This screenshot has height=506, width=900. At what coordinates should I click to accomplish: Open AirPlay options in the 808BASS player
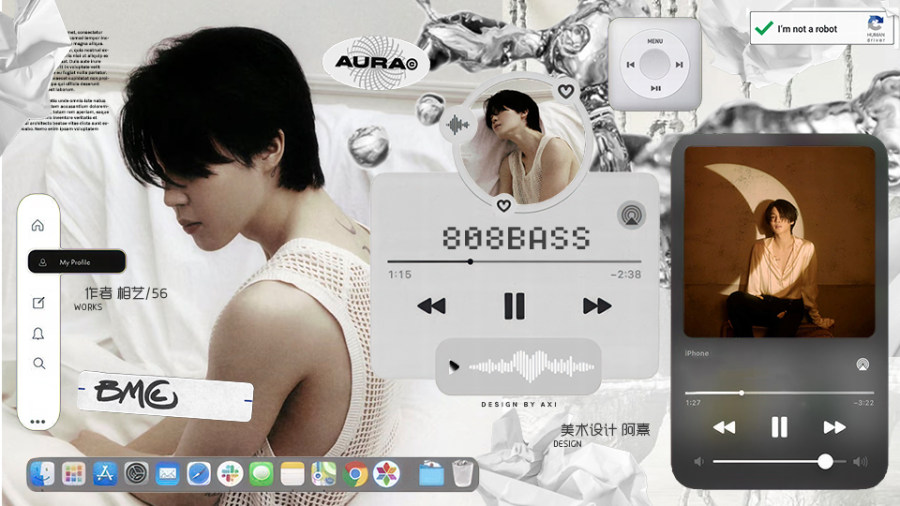(x=631, y=213)
